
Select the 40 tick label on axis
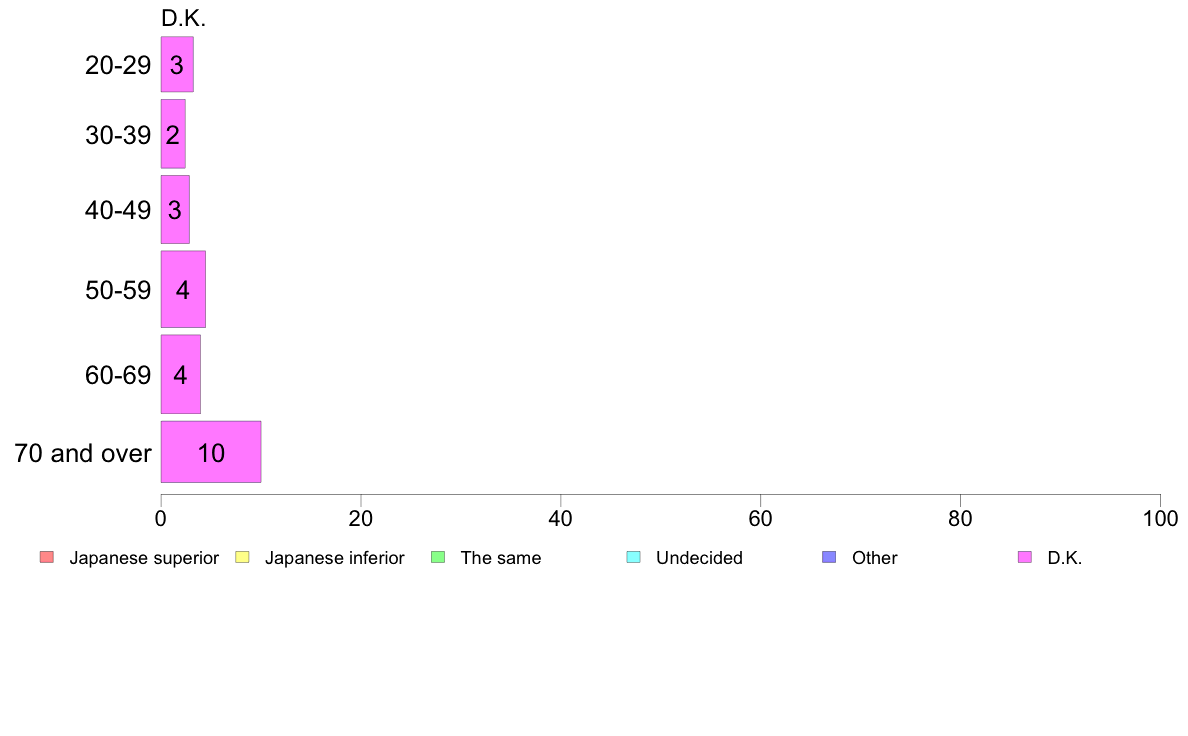pos(560,518)
